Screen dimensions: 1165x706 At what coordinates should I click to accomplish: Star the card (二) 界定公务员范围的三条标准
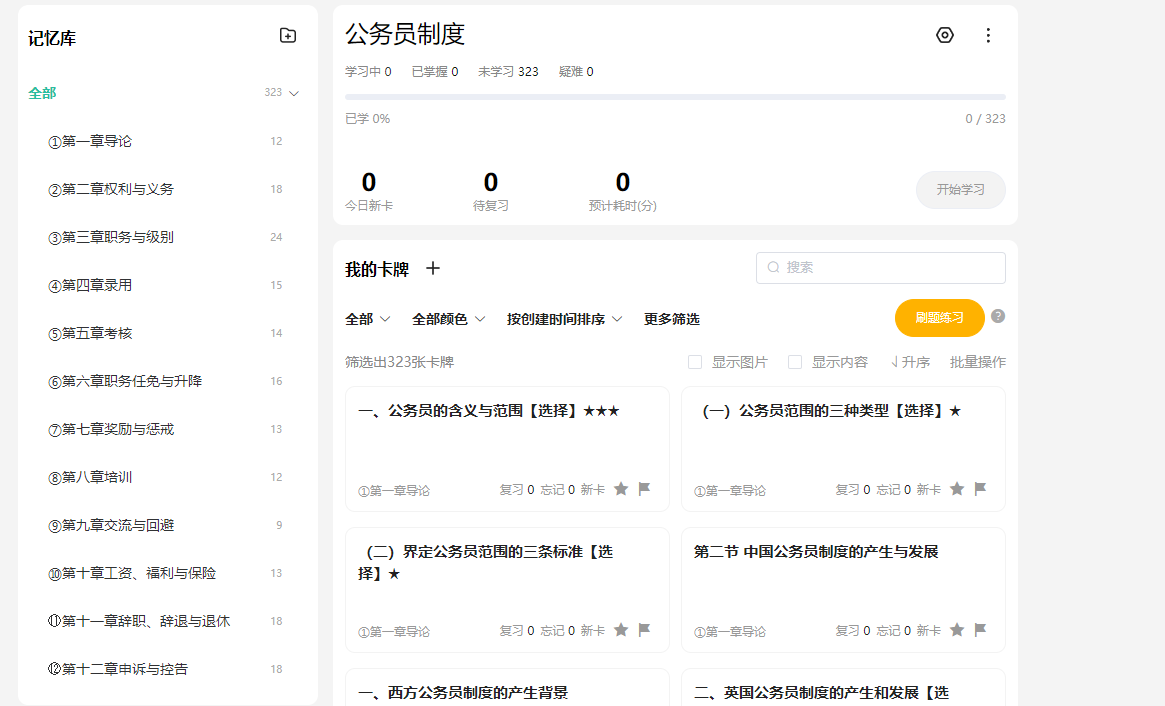(621, 630)
